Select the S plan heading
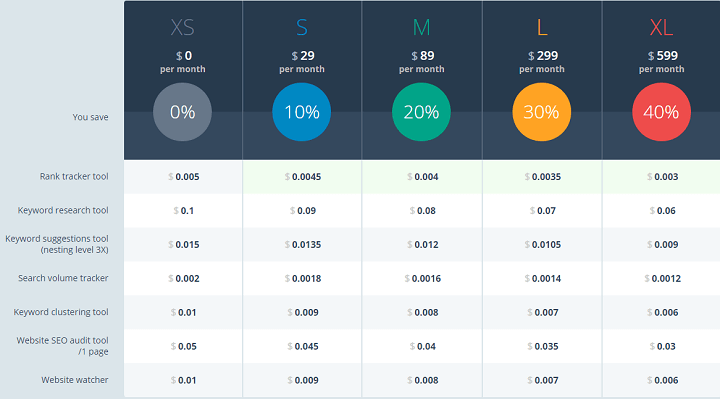The image size is (720, 399). [302, 28]
